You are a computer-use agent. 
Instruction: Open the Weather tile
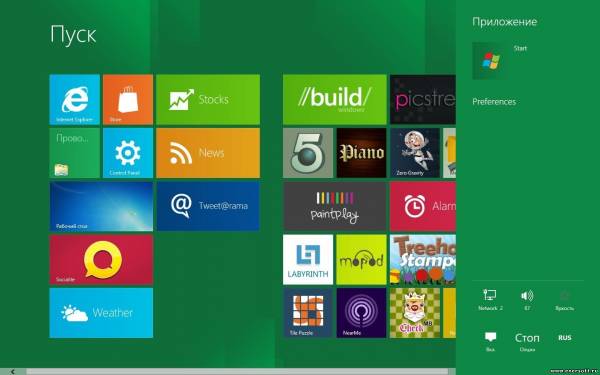101,313
